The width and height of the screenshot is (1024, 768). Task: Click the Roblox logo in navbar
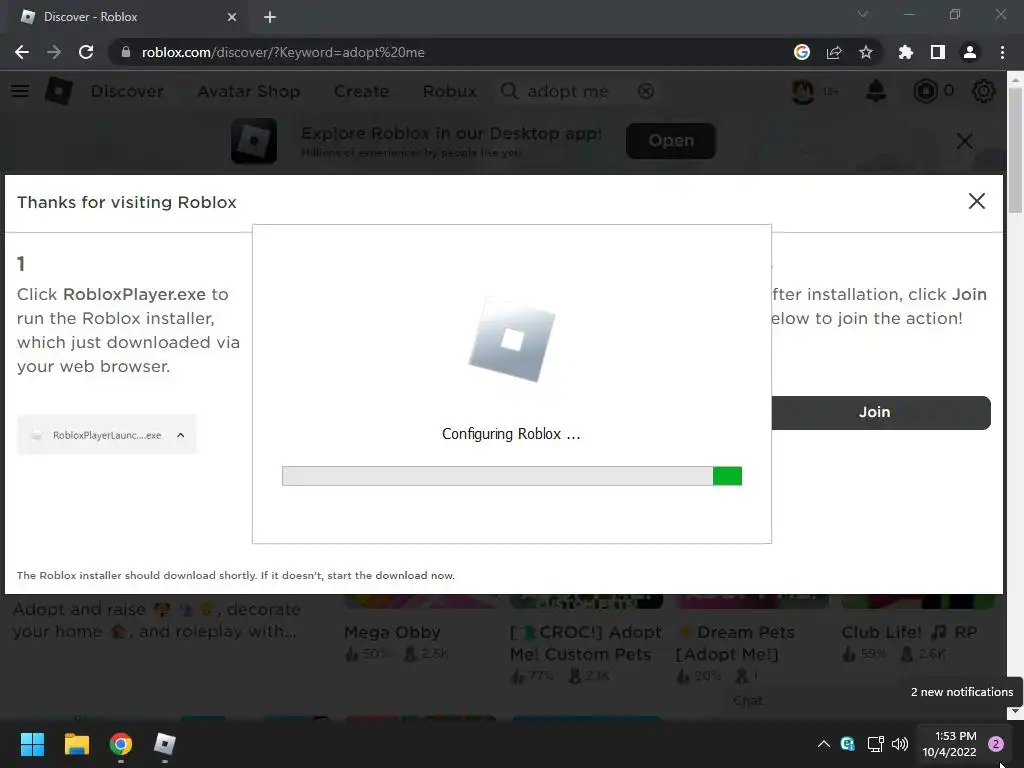coord(59,91)
